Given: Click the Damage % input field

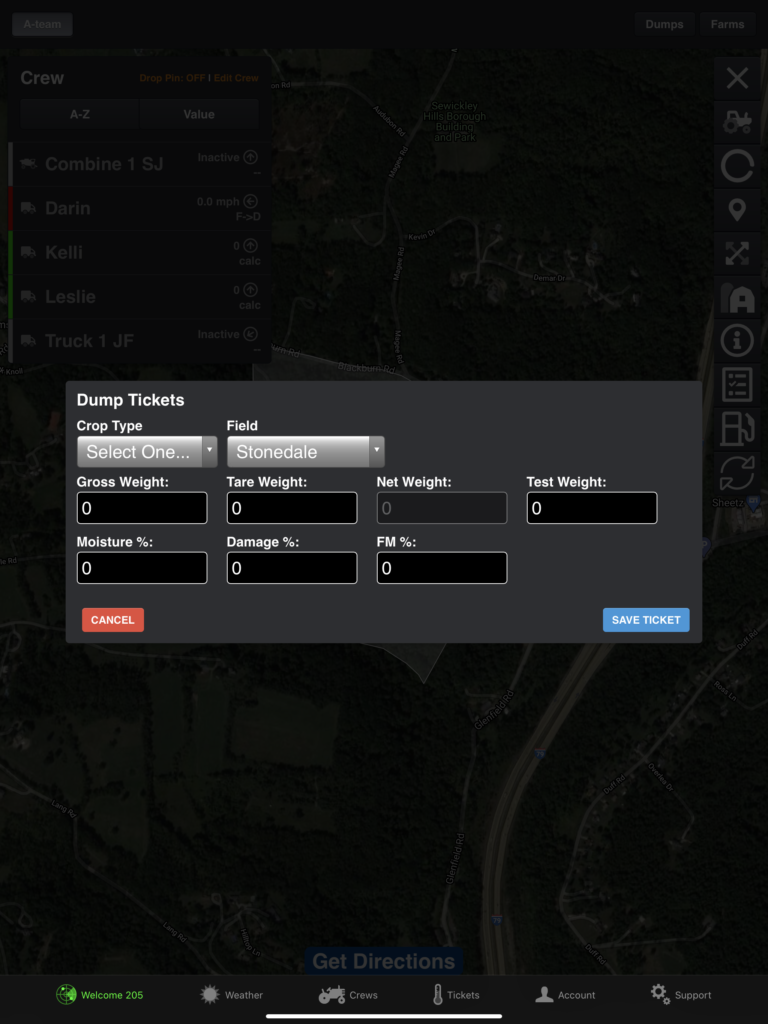Looking at the screenshot, I should [x=292, y=568].
